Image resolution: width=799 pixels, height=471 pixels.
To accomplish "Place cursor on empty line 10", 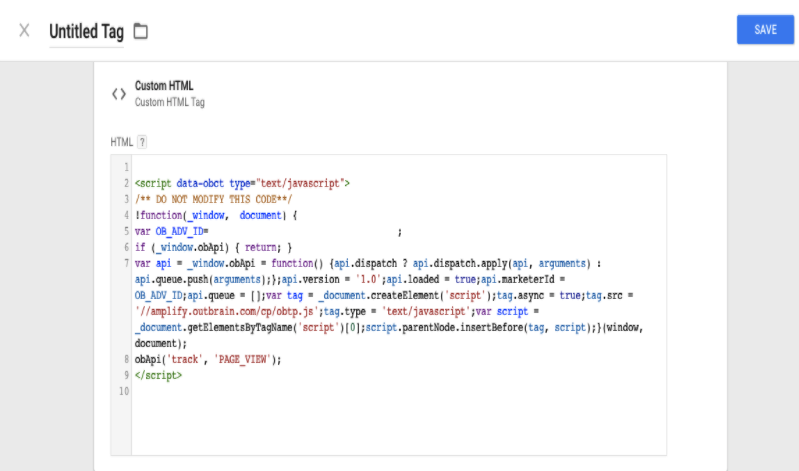I will click(300, 391).
